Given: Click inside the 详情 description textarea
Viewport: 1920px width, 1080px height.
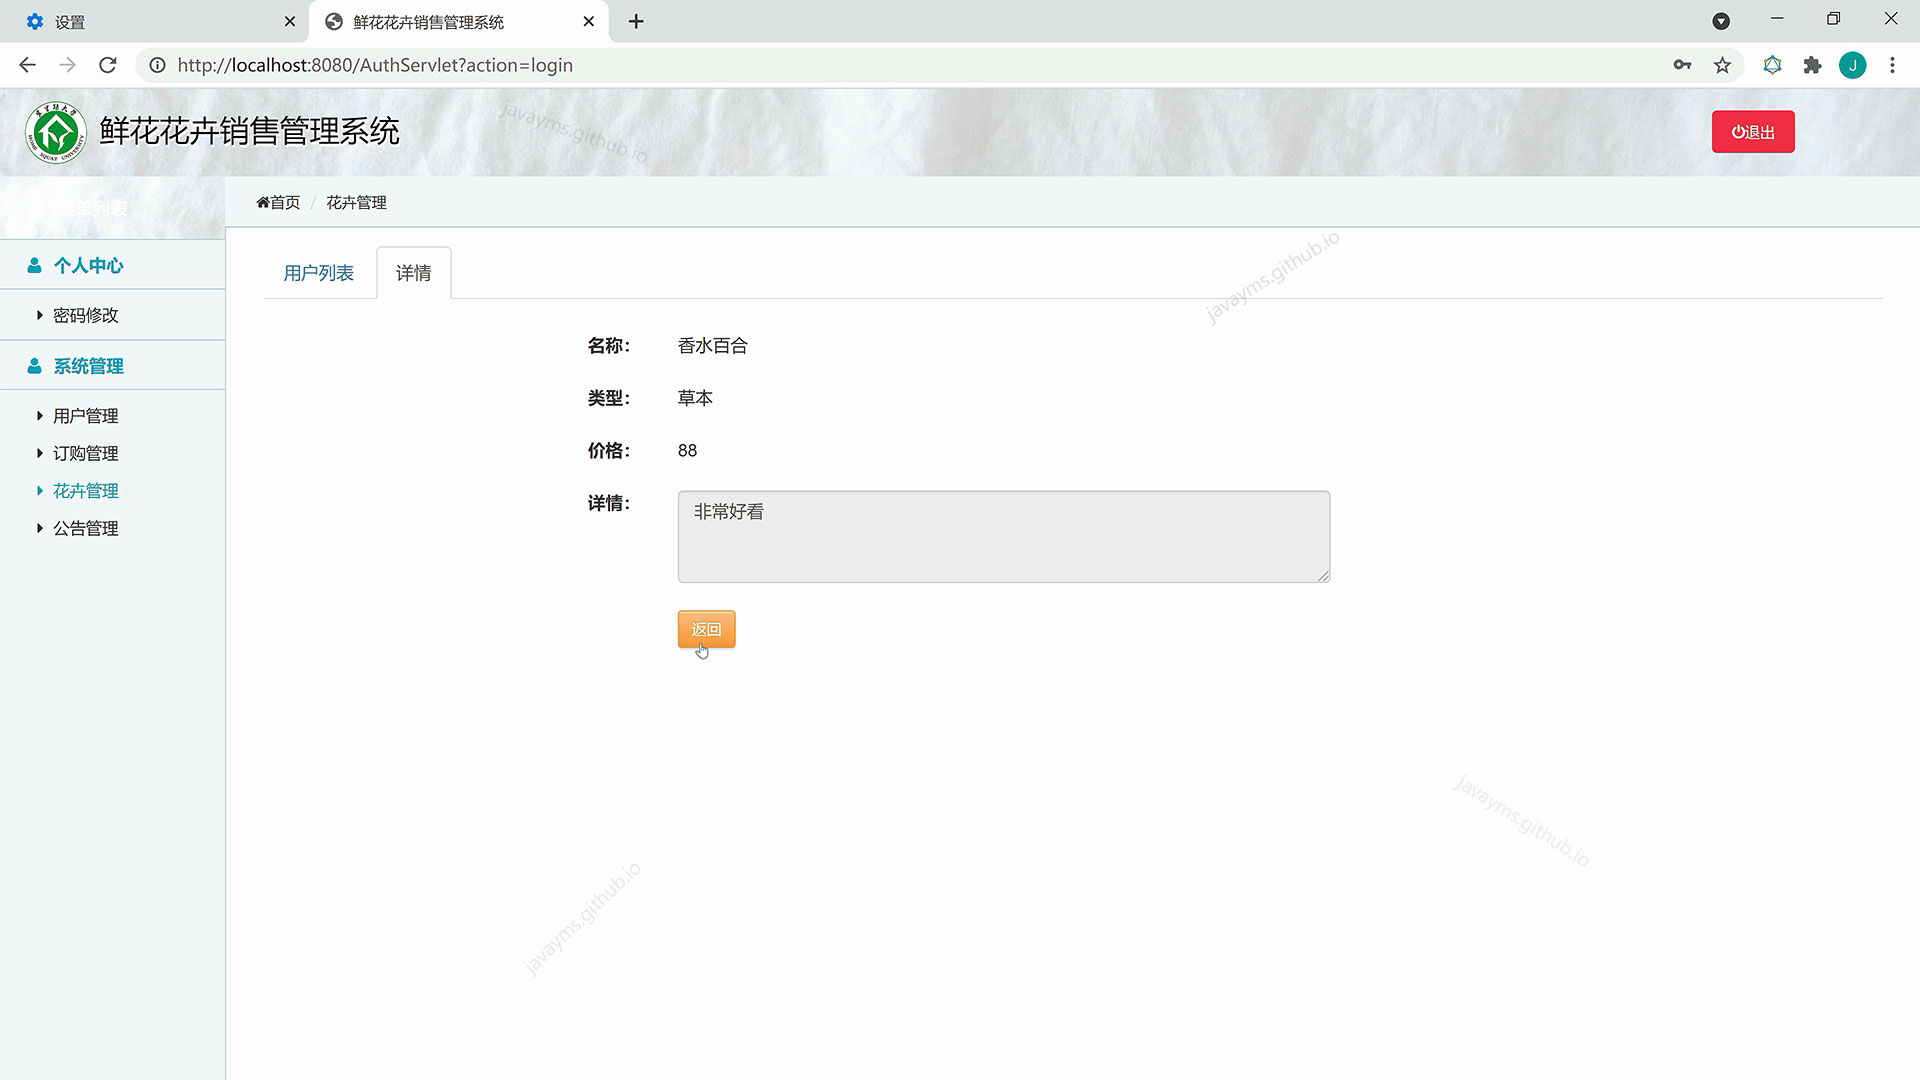Looking at the screenshot, I should click(1003, 536).
